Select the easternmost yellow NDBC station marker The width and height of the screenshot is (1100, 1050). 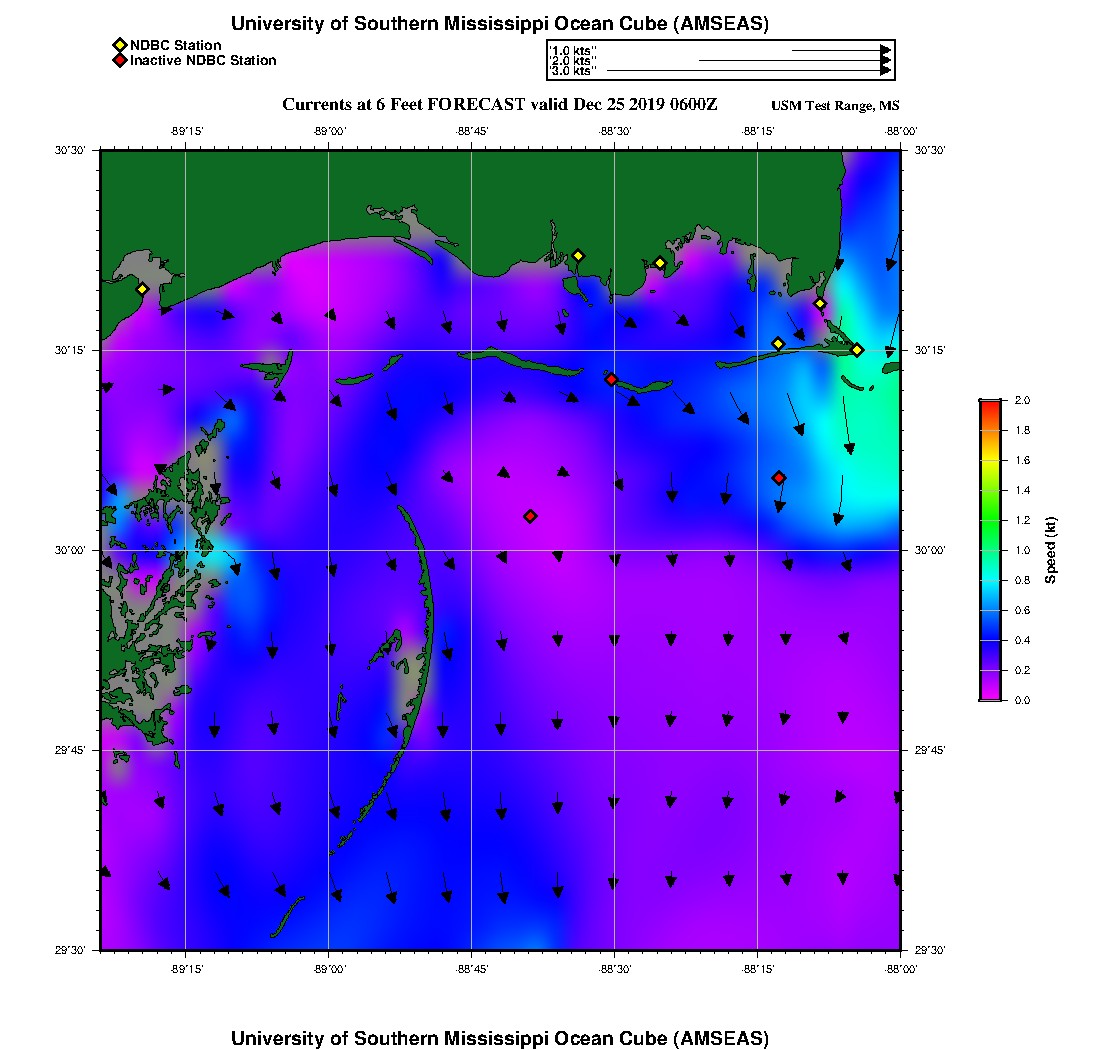pyautogui.click(x=857, y=350)
